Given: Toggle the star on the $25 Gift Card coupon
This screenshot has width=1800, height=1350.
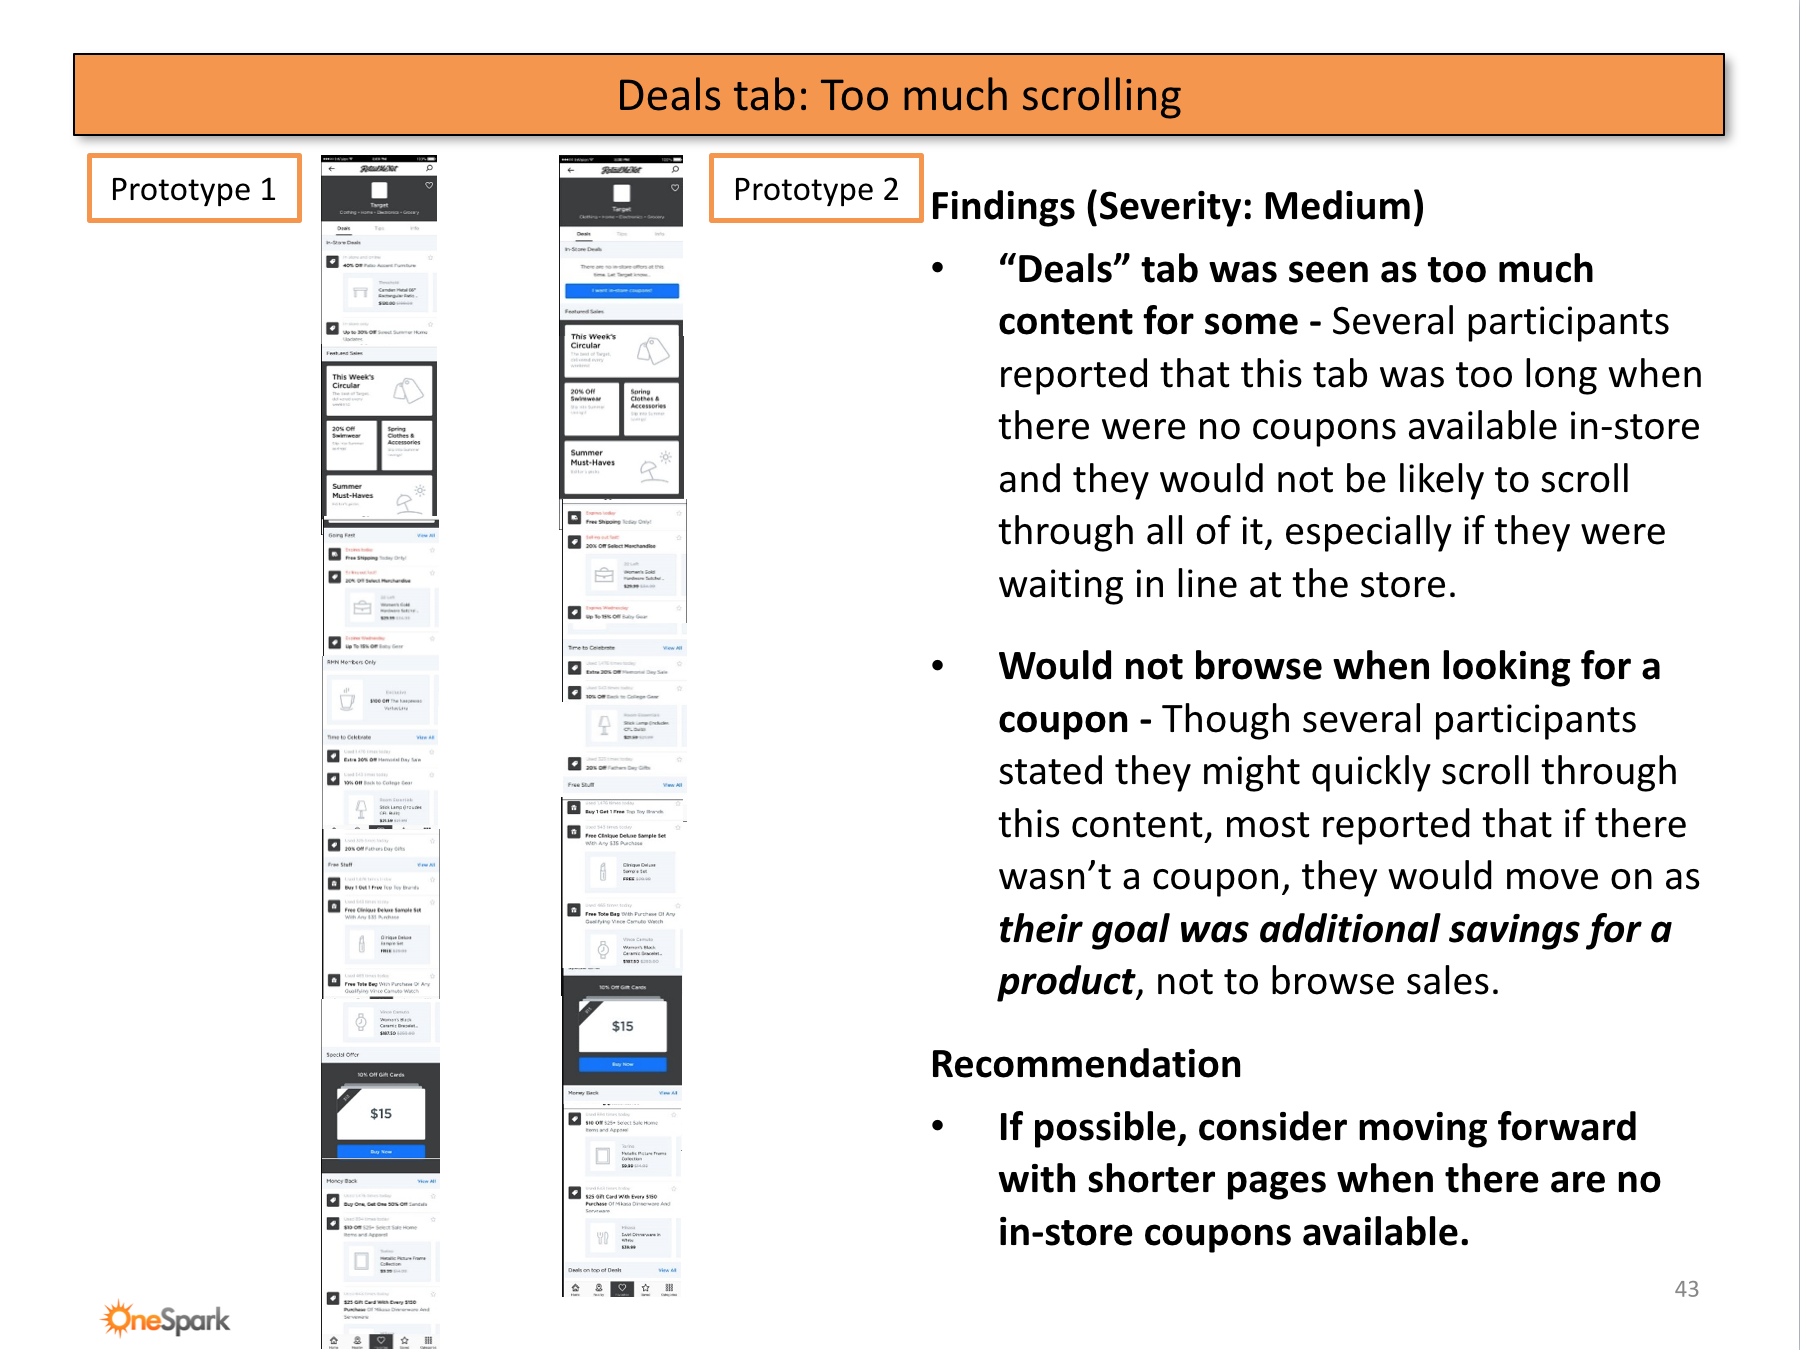Looking at the screenshot, I should pyautogui.click(x=433, y=1295).
